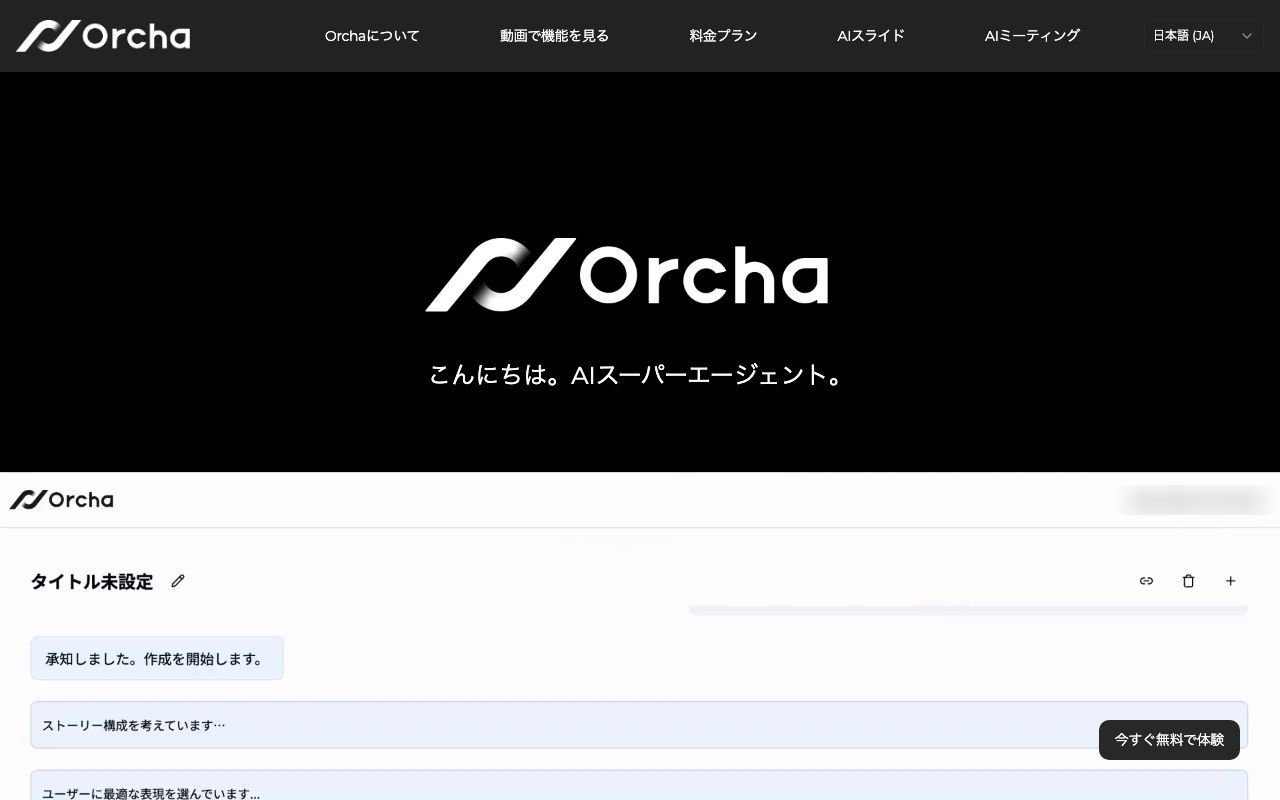The image size is (1280, 800).
Task: Click the large Orcha hero logo
Action: 627,275
